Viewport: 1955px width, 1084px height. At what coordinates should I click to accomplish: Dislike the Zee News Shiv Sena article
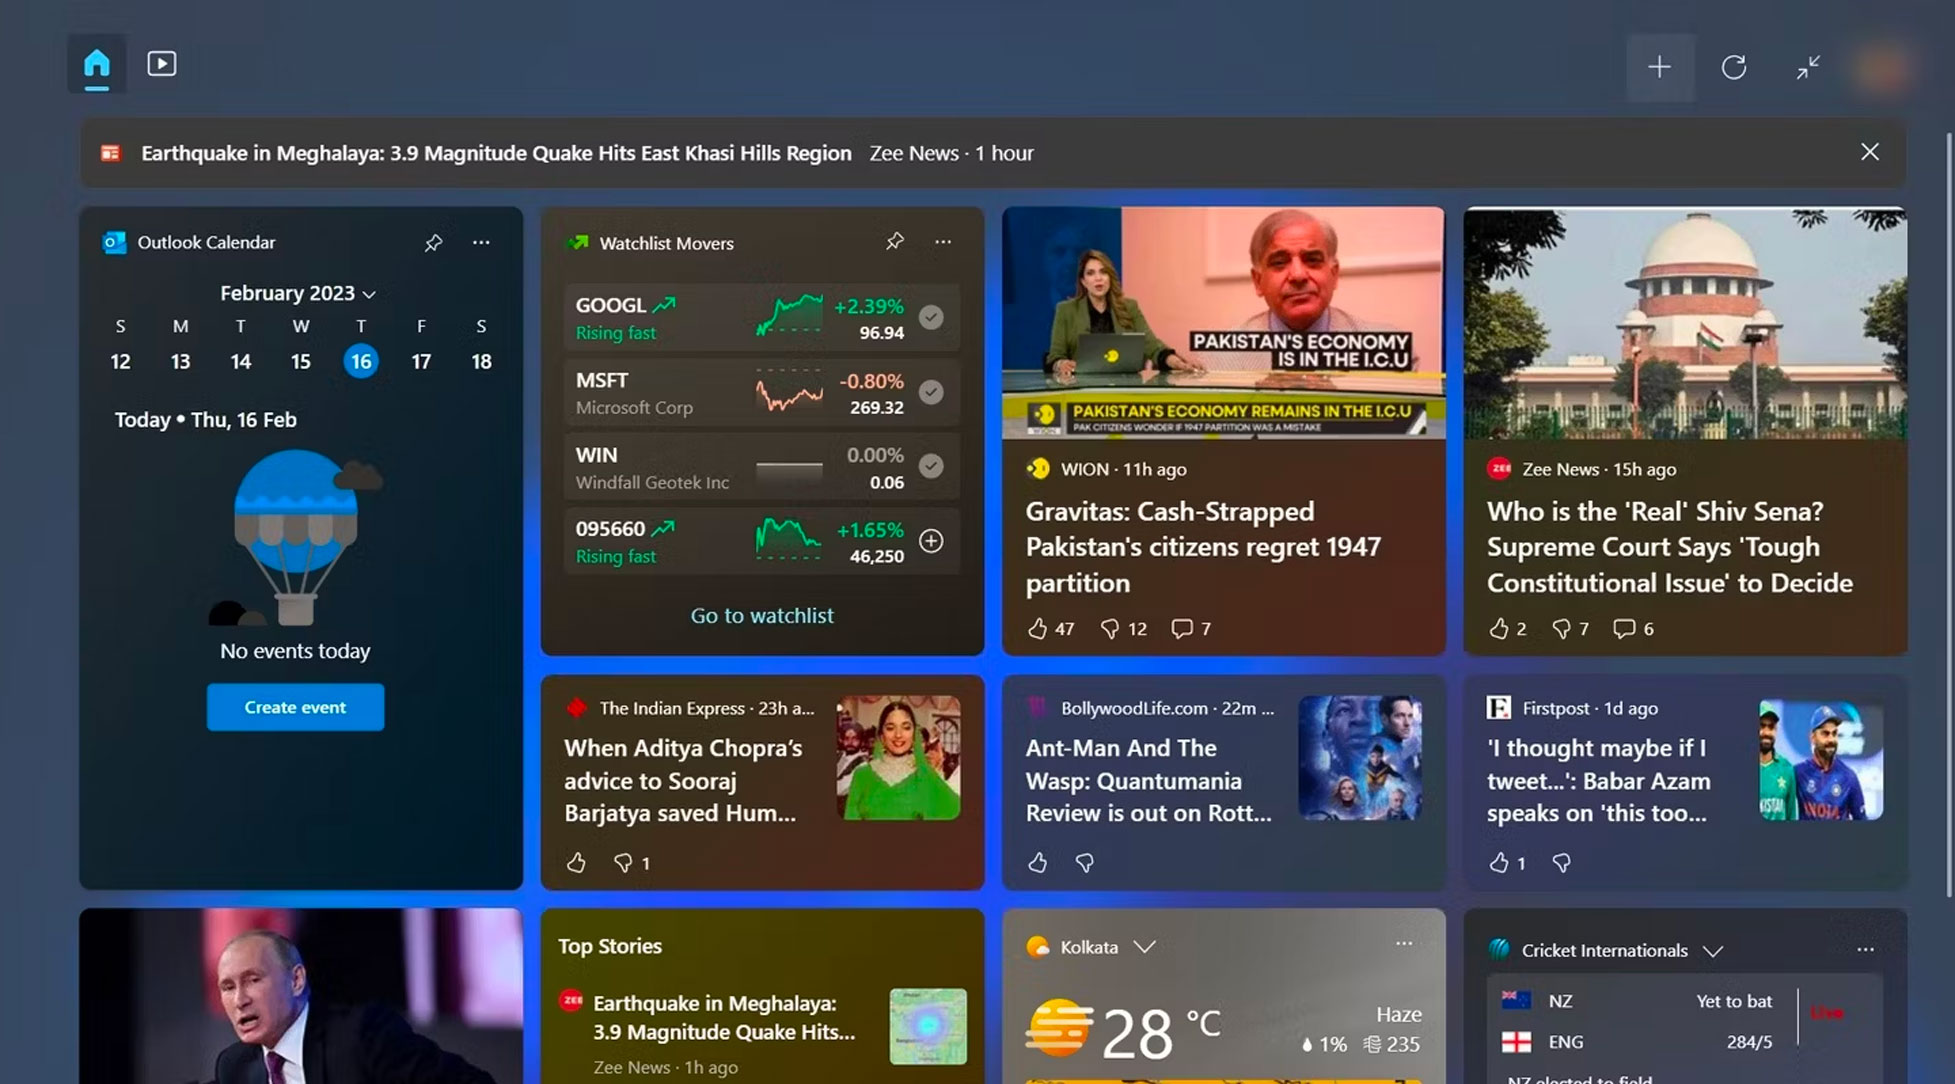pyautogui.click(x=1562, y=629)
